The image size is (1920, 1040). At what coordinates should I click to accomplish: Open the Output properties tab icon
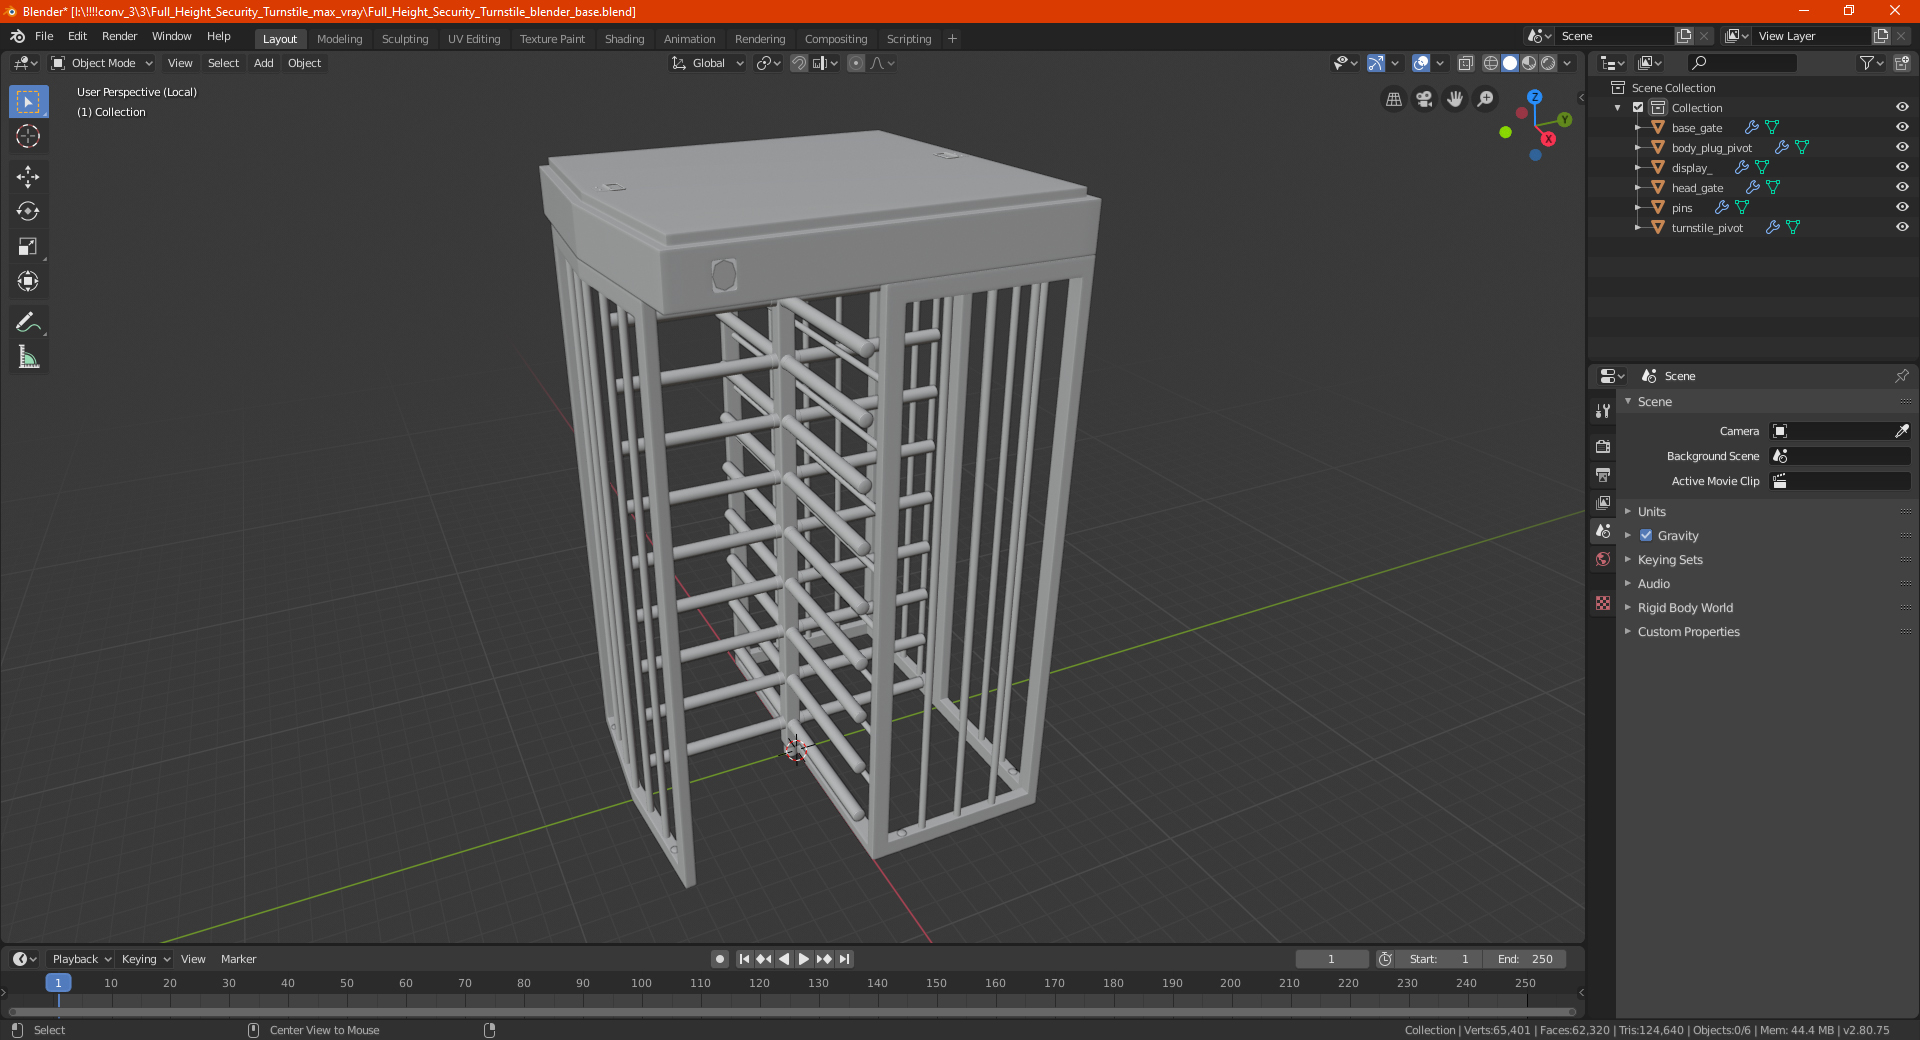[x=1603, y=474]
